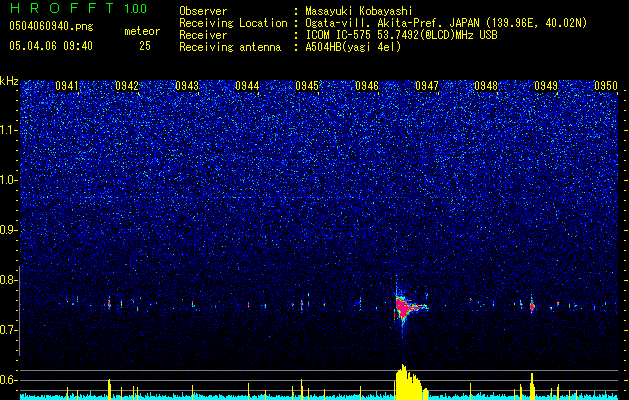Click the 0947 time marker

click(x=427, y=86)
